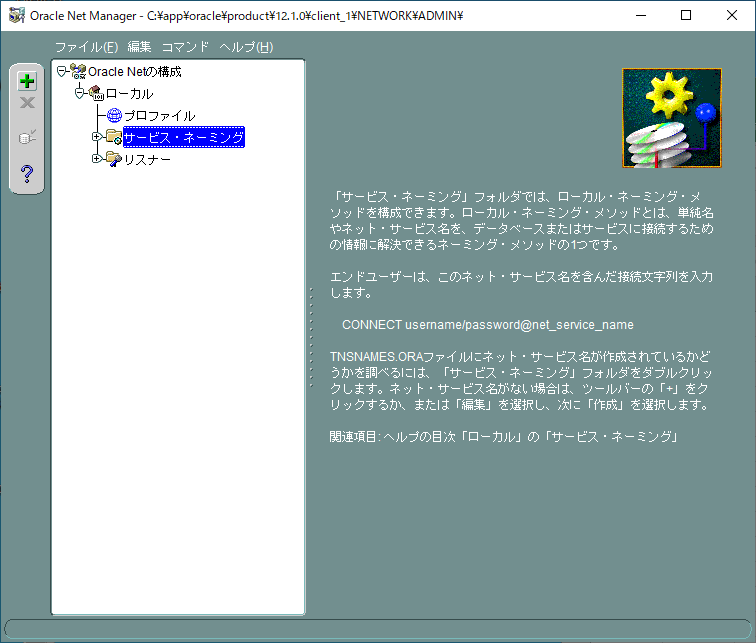
Task: Click the Oracle Net Manager title bar icon
Action: tap(17, 15)
